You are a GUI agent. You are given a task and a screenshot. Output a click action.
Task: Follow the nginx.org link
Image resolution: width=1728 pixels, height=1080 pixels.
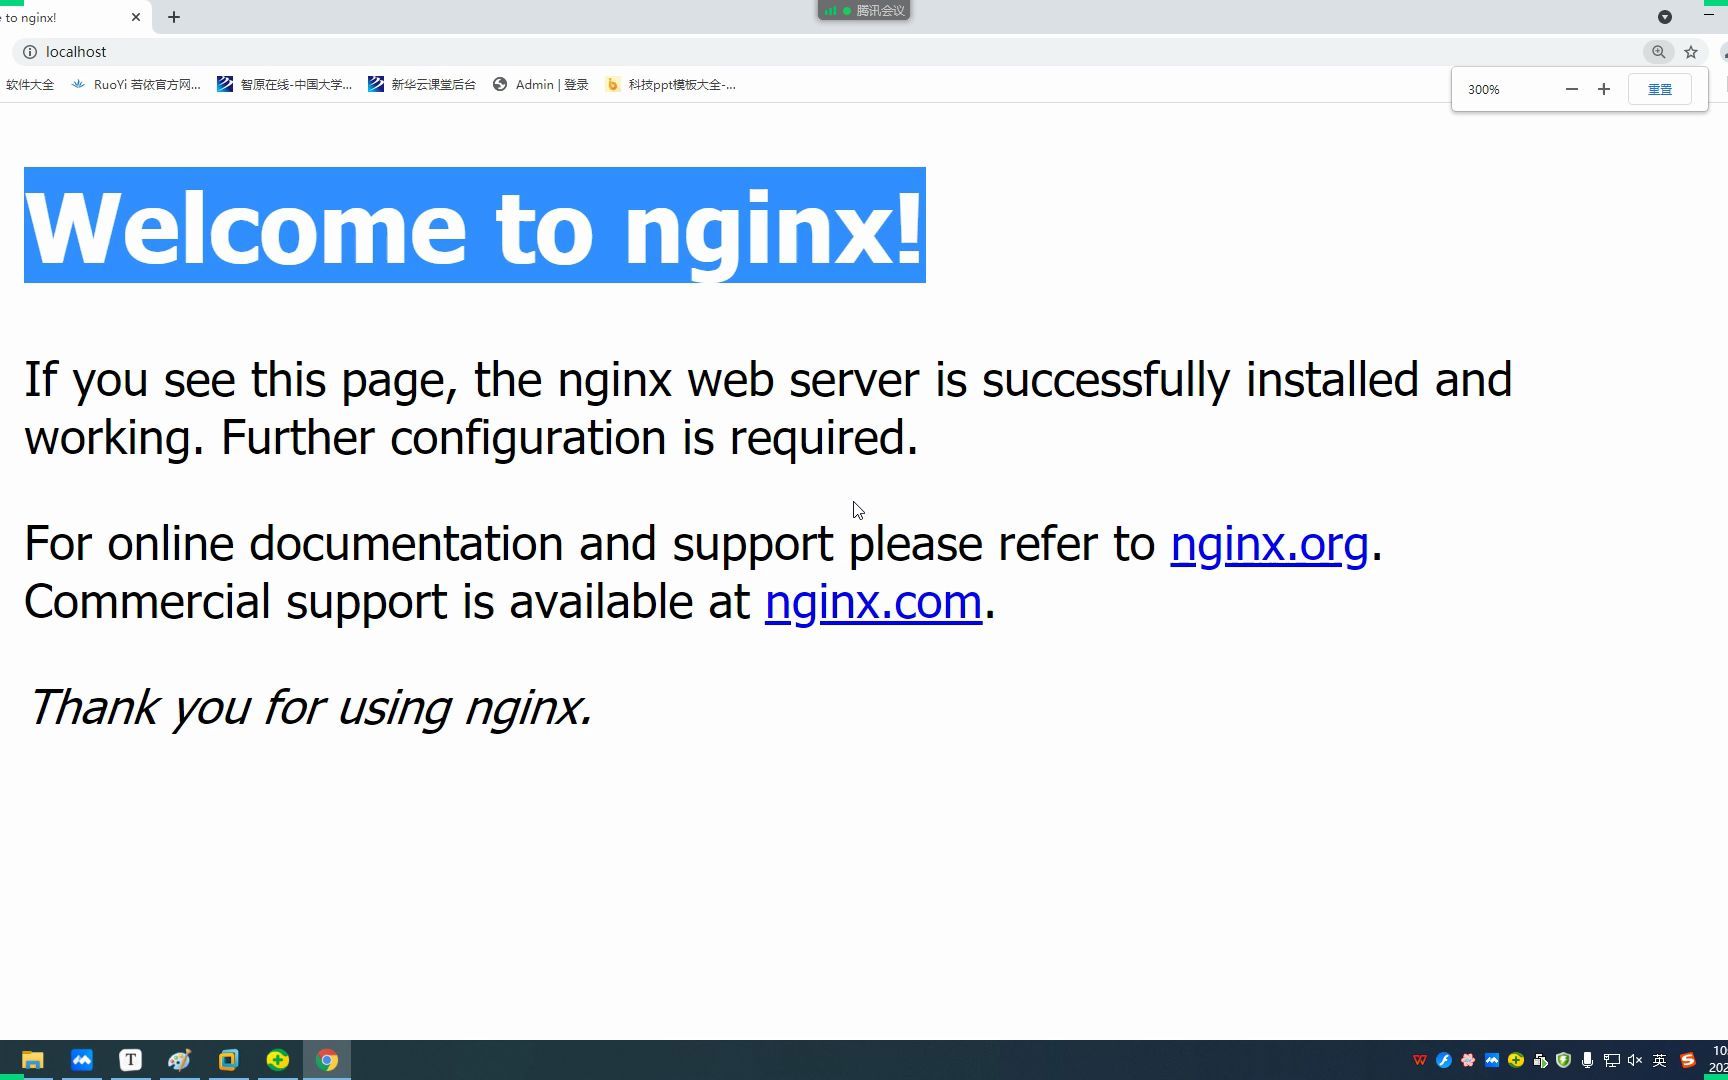[1269, 544]
